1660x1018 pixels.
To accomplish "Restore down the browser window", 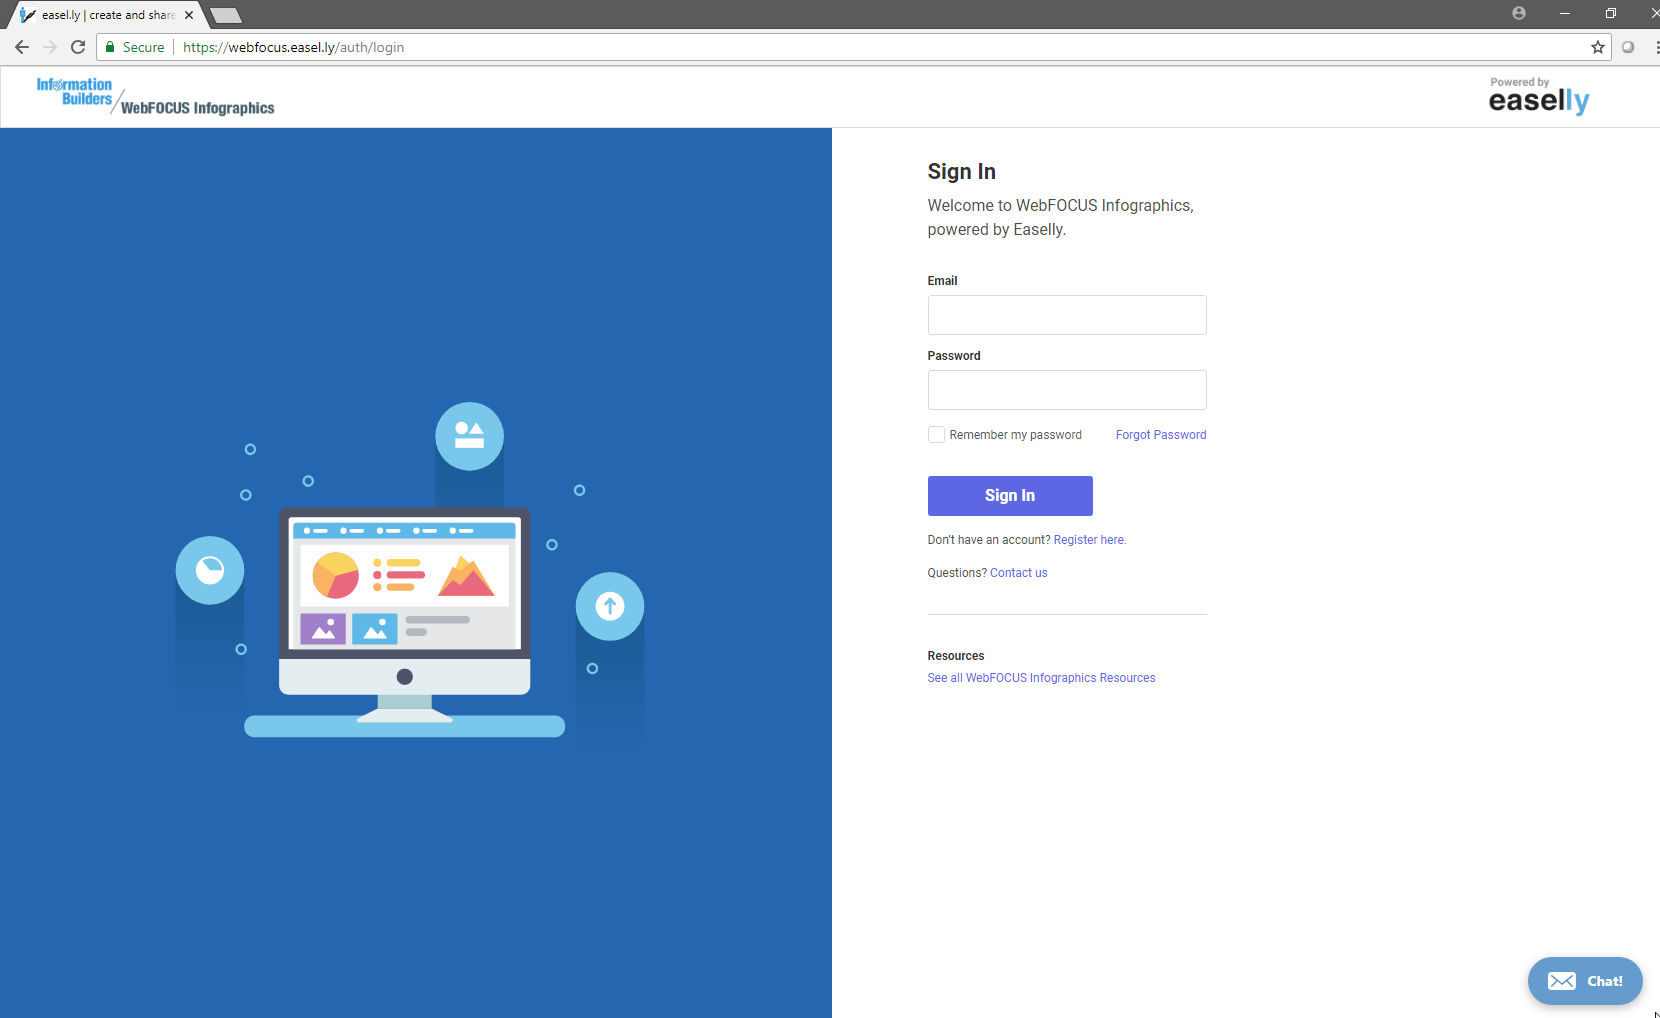I will pyautogui.click(x=1610, y=13).
